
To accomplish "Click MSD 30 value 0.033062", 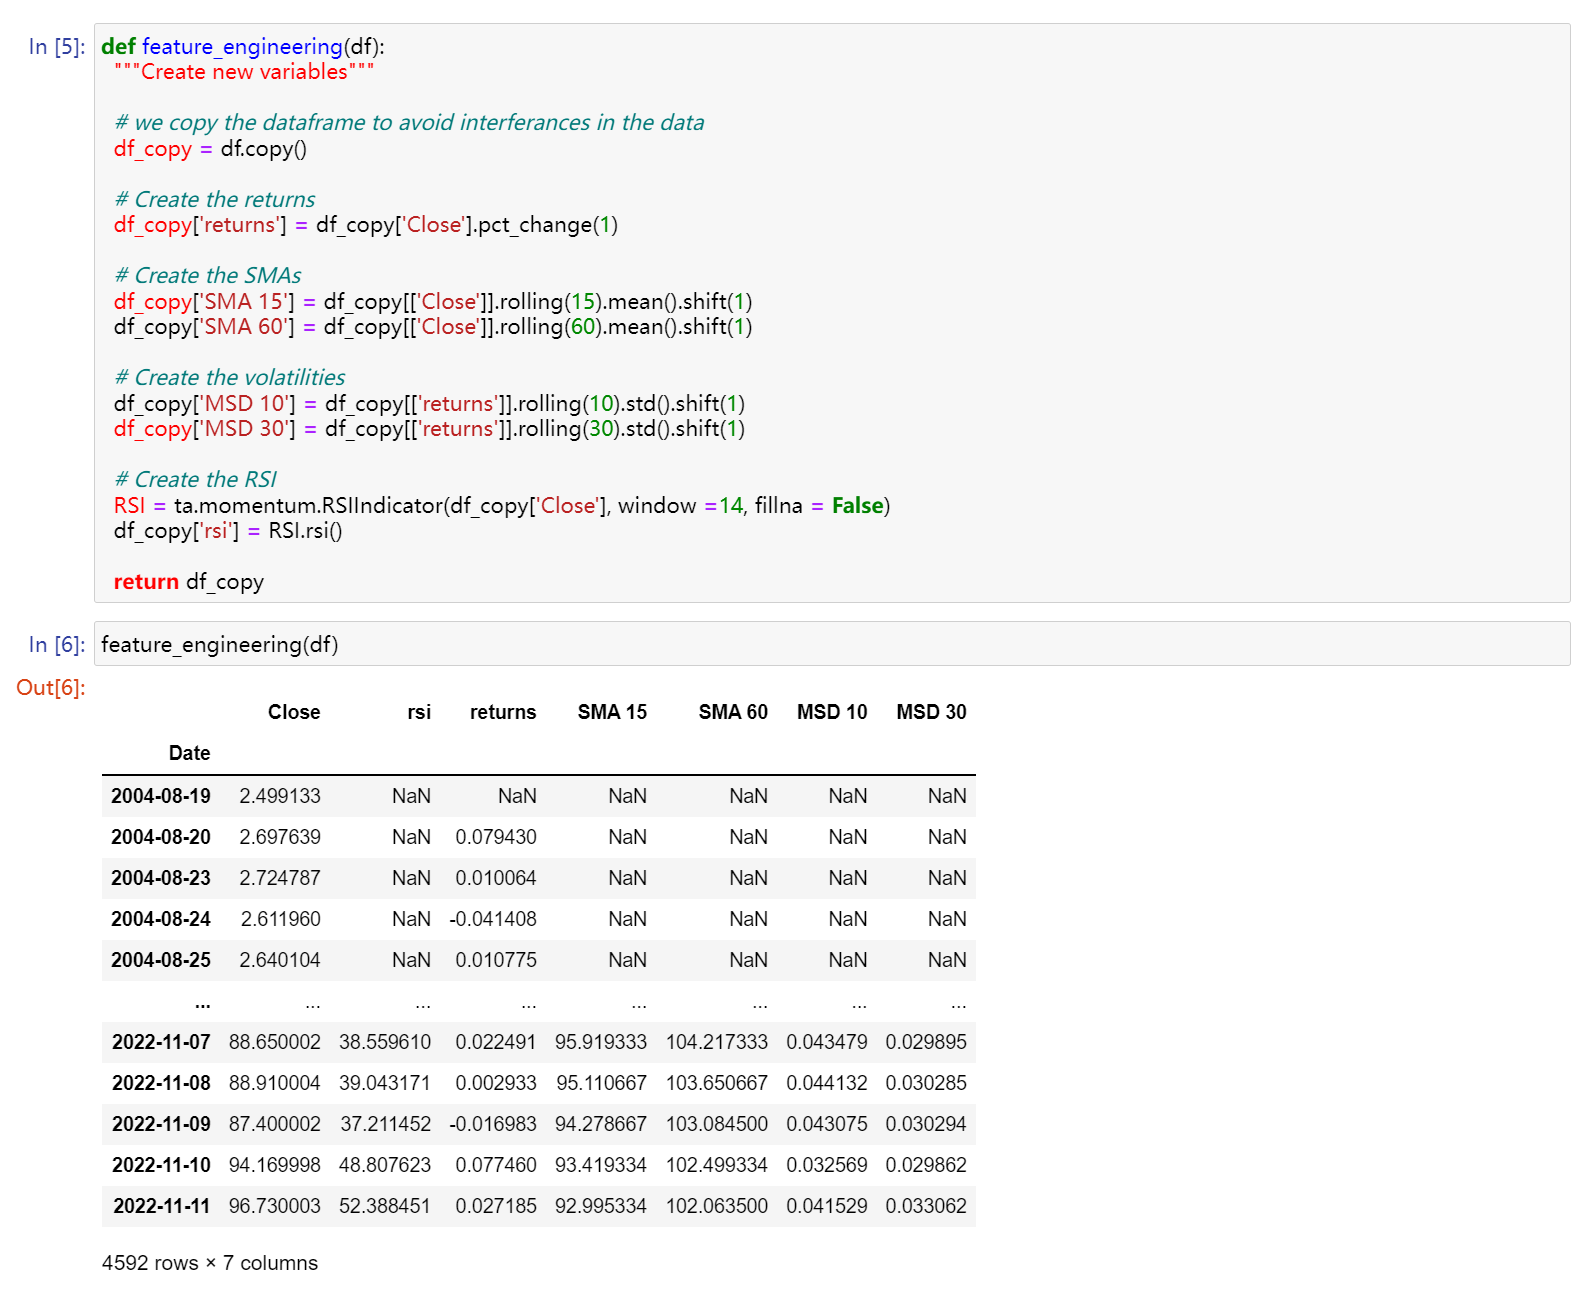I will (x=926, y=1206).
